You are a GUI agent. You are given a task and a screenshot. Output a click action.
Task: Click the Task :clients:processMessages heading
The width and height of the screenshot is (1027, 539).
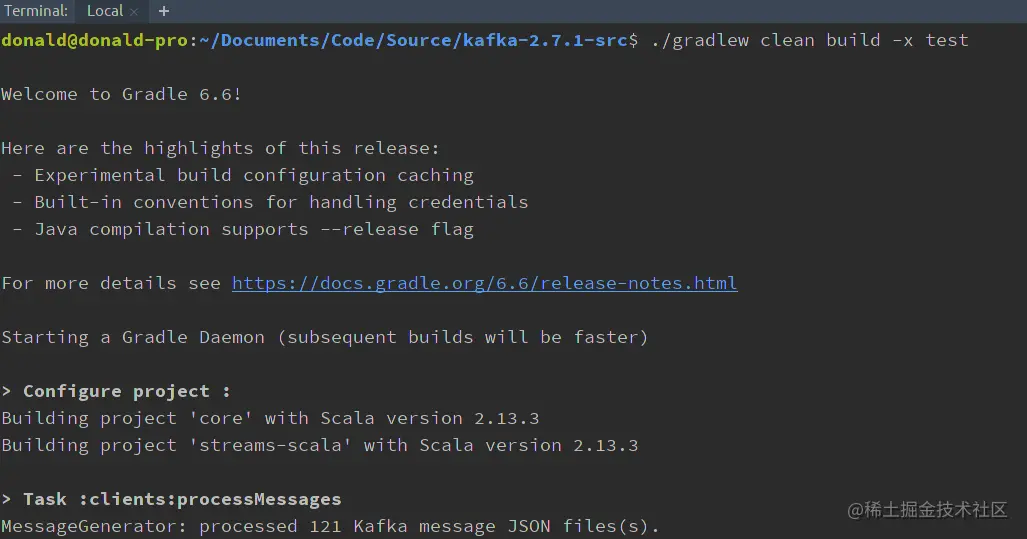pyautogui.click(x=172, y=499)
